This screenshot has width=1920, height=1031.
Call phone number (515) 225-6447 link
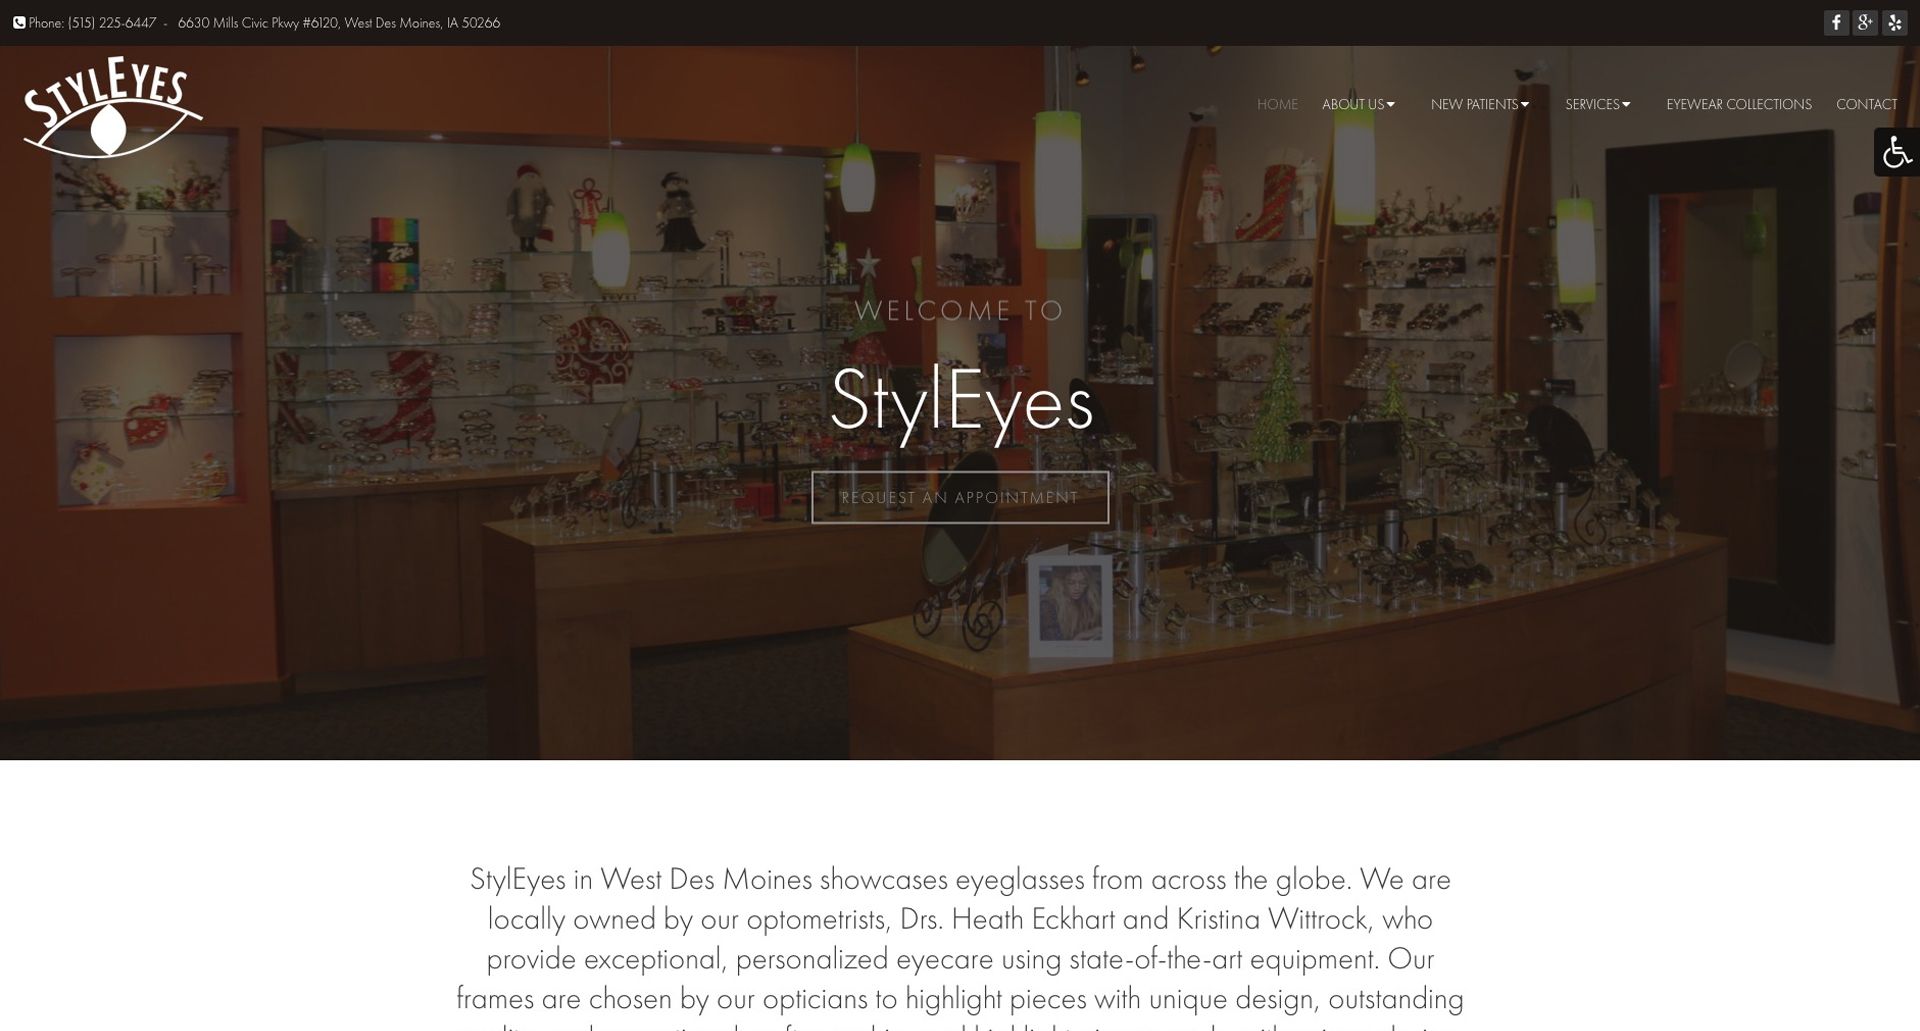click(112, 22)
